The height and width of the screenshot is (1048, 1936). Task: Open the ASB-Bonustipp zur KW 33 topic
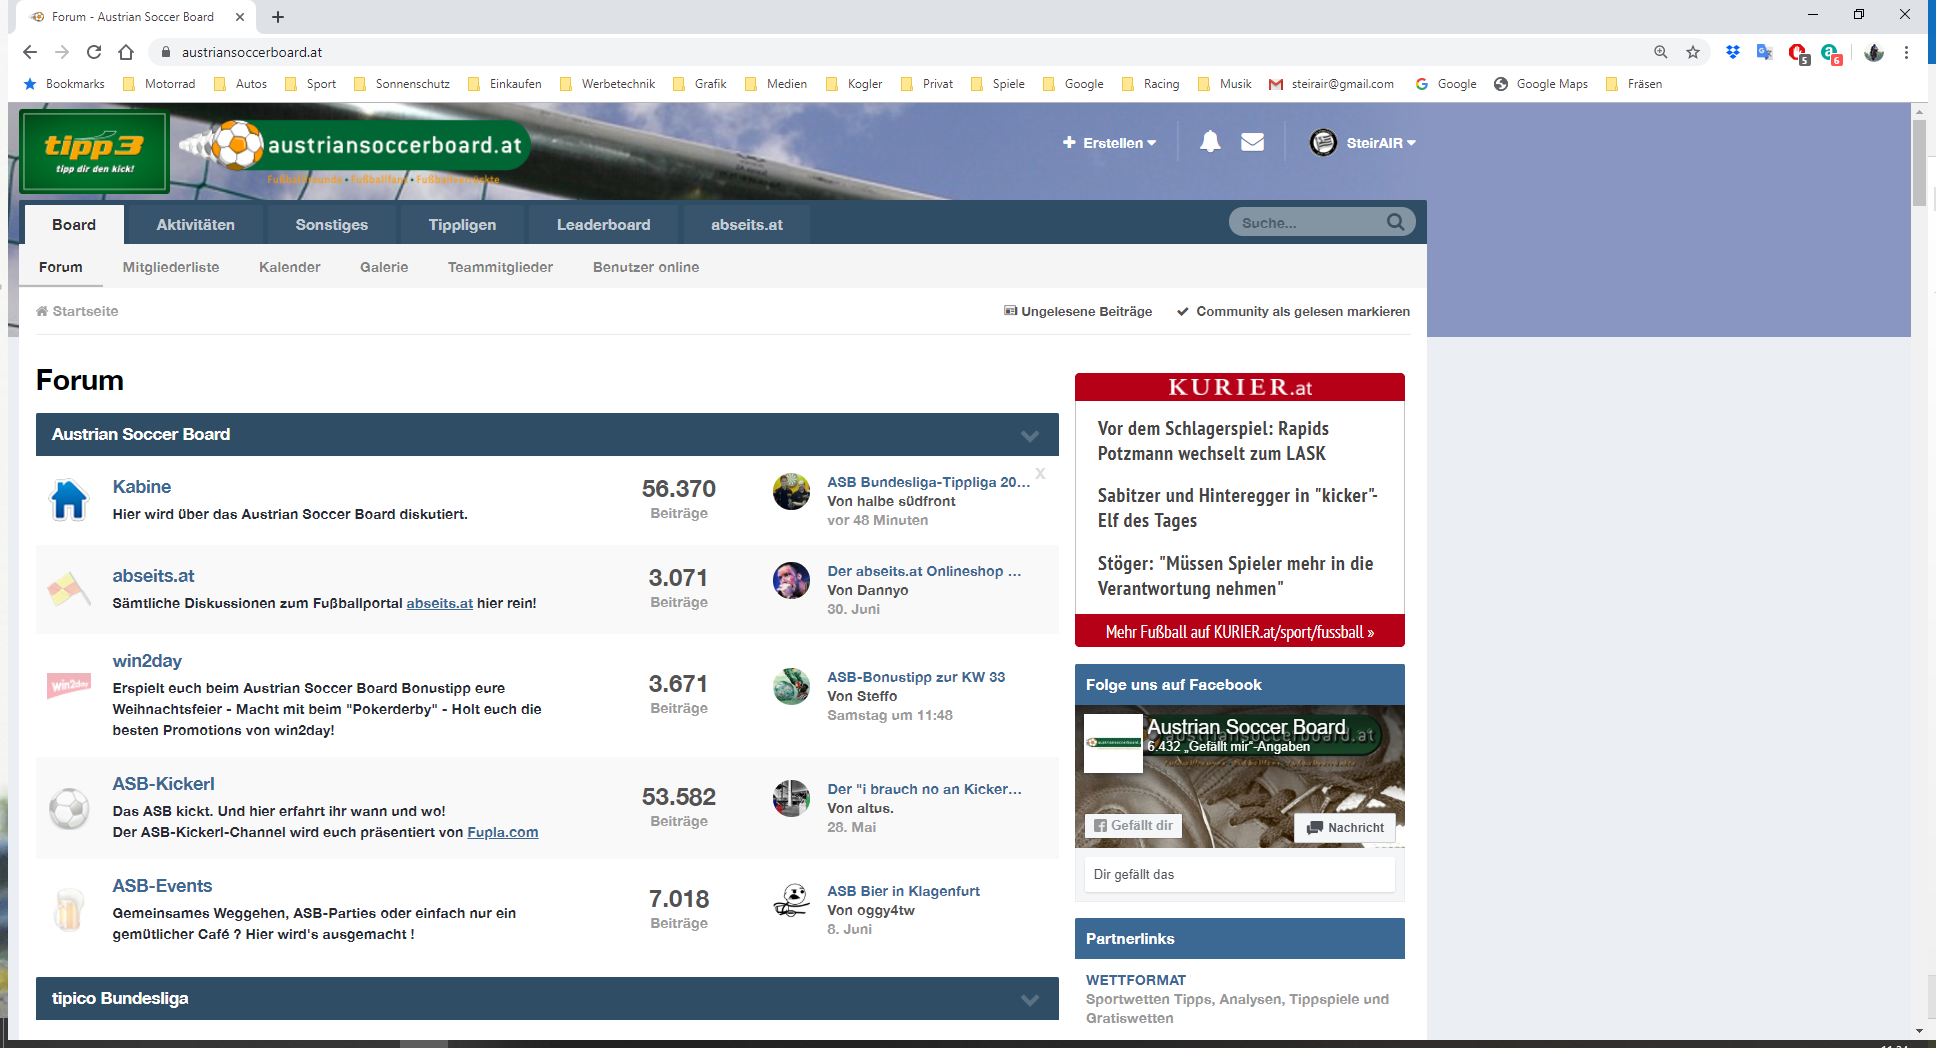916,677
